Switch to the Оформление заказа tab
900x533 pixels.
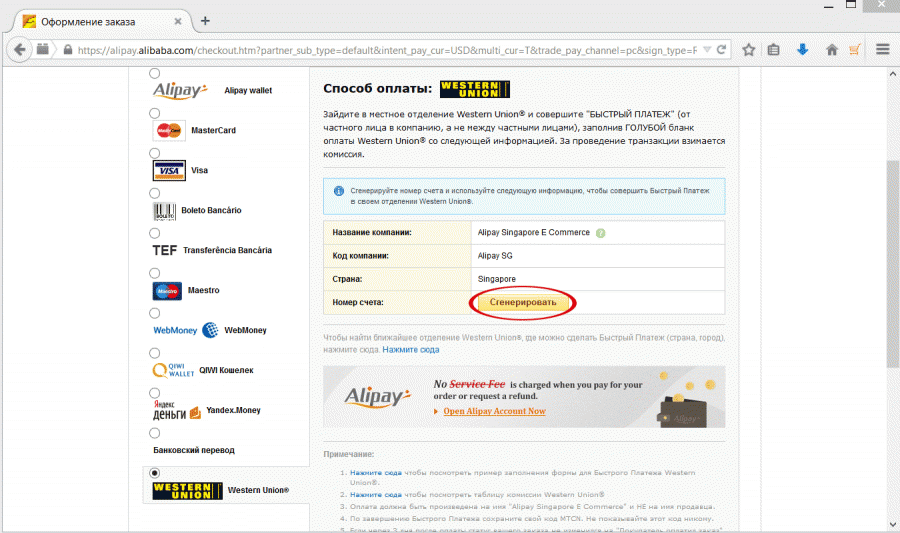point(102,22)
